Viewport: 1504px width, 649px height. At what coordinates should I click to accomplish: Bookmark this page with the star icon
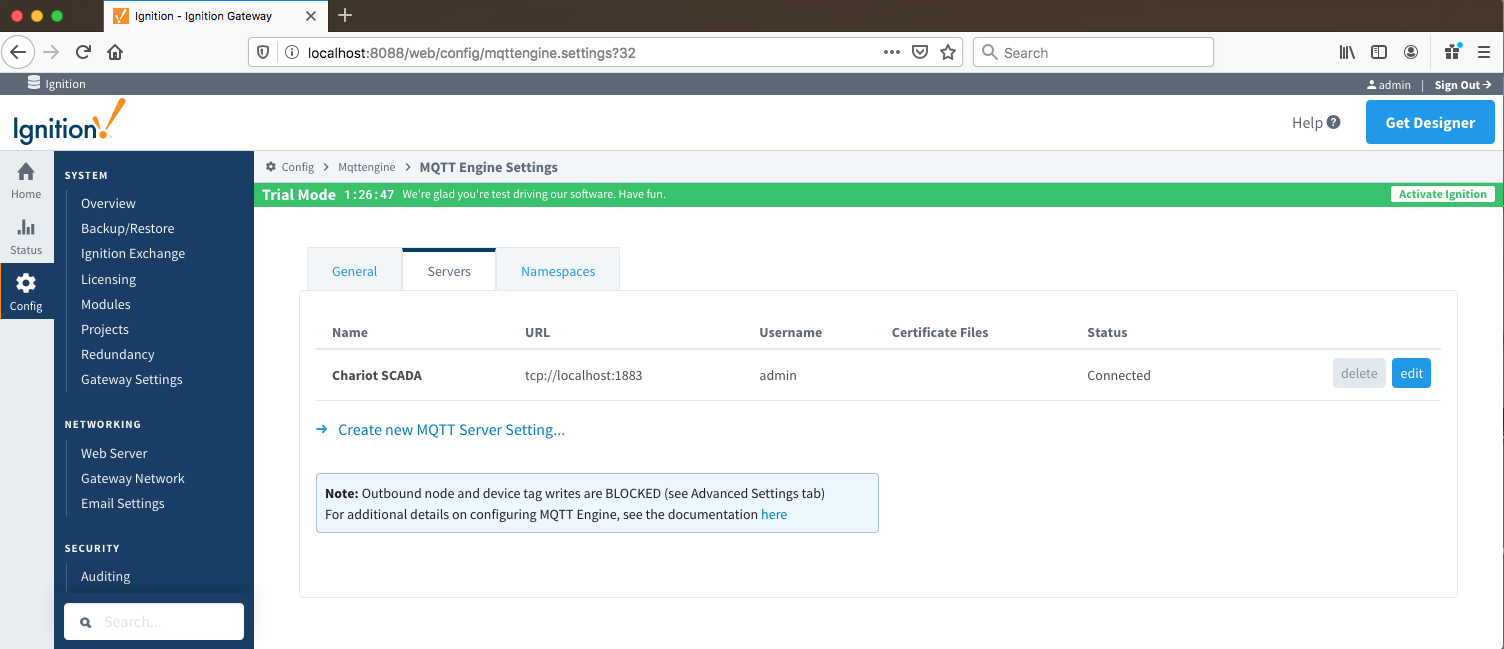[948, 52]
